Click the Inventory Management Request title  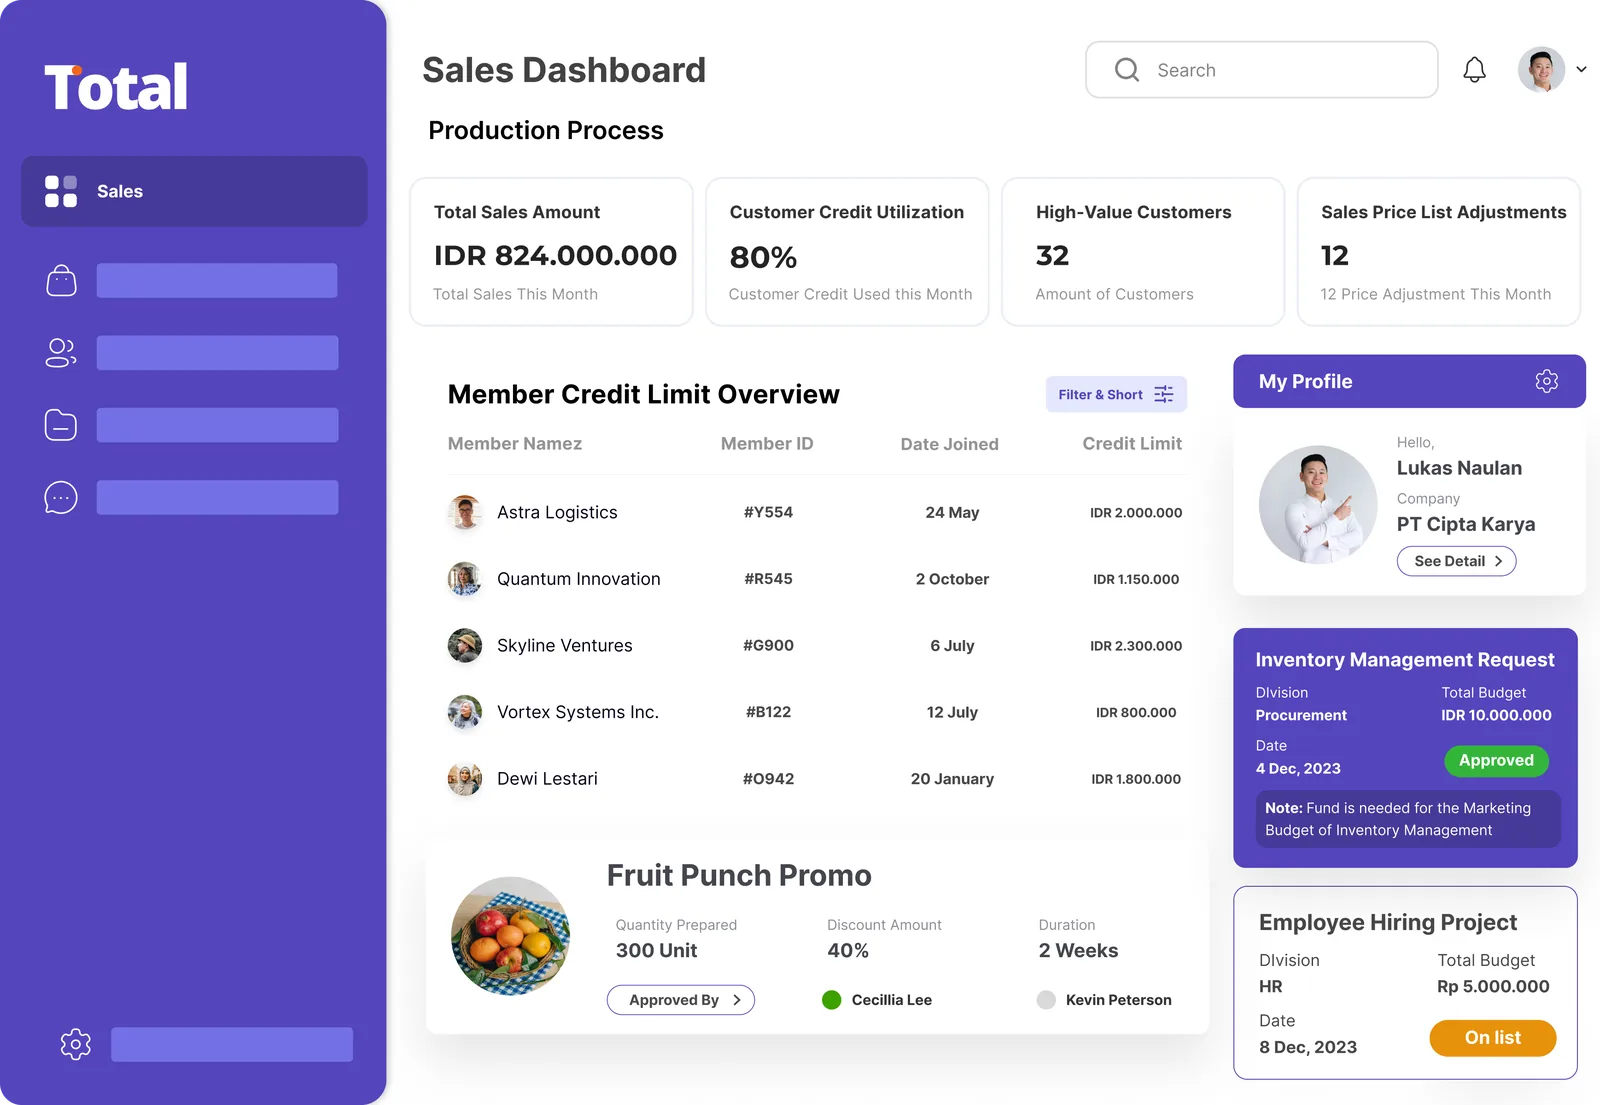coord(1405,660)
